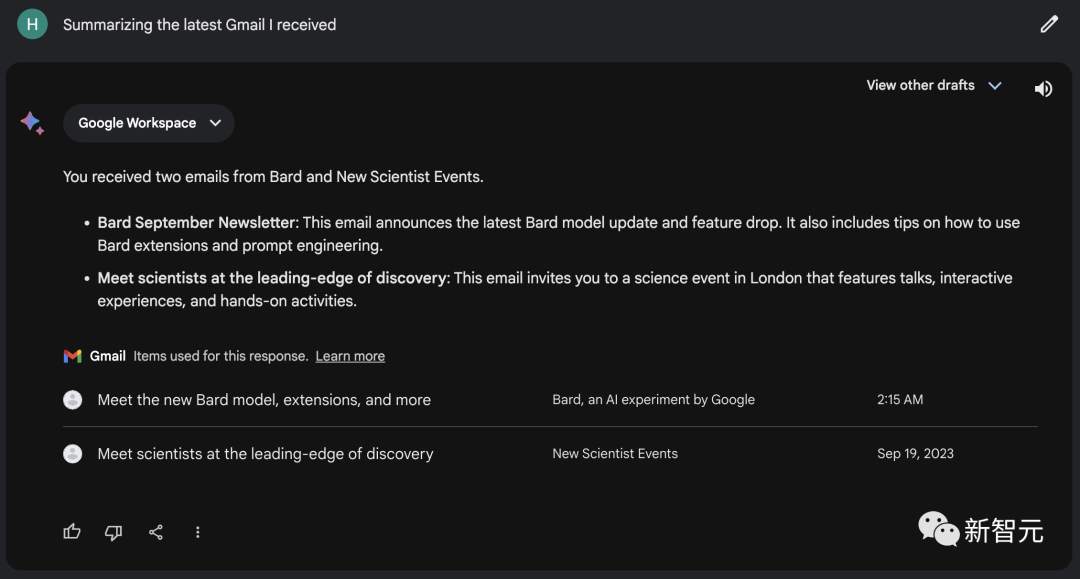Viewport: 1080px width, 579px height.
Task: Expand the Google Workspace chip
Action: [x=149, y=123]
